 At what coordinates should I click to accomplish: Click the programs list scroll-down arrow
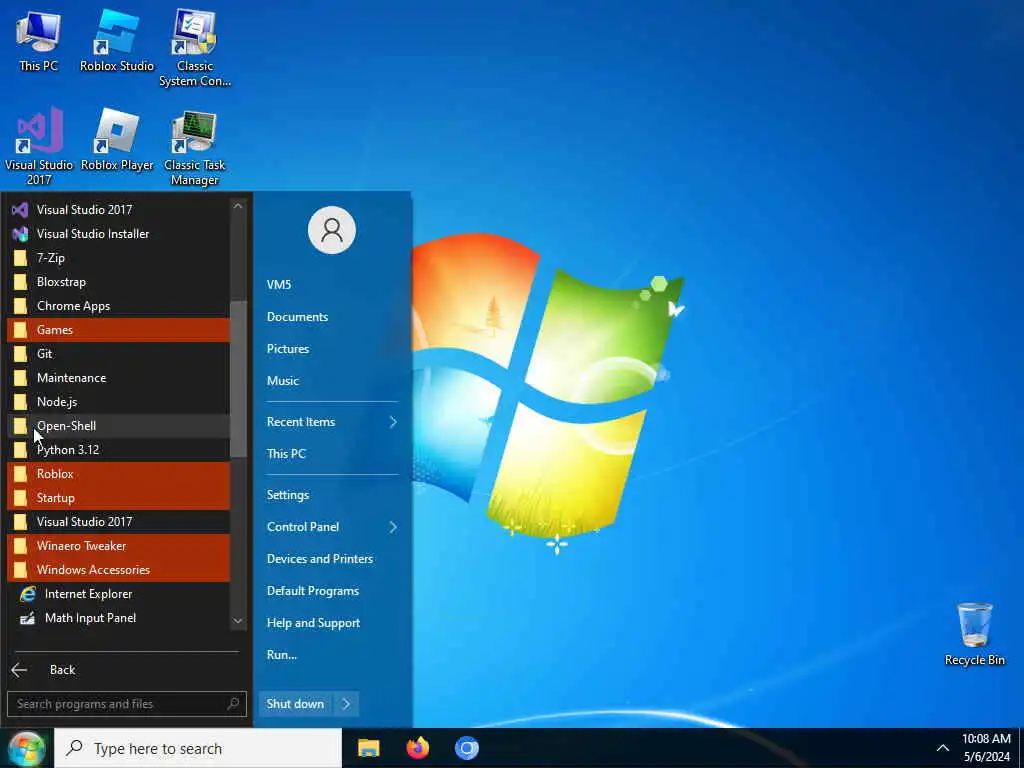coord(238,621)
